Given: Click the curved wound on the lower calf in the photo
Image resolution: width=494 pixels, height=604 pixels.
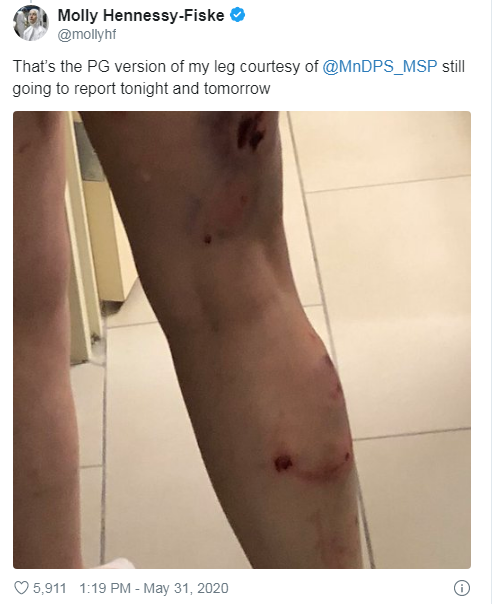Looking at the screenshot, I should pos(311,466).
